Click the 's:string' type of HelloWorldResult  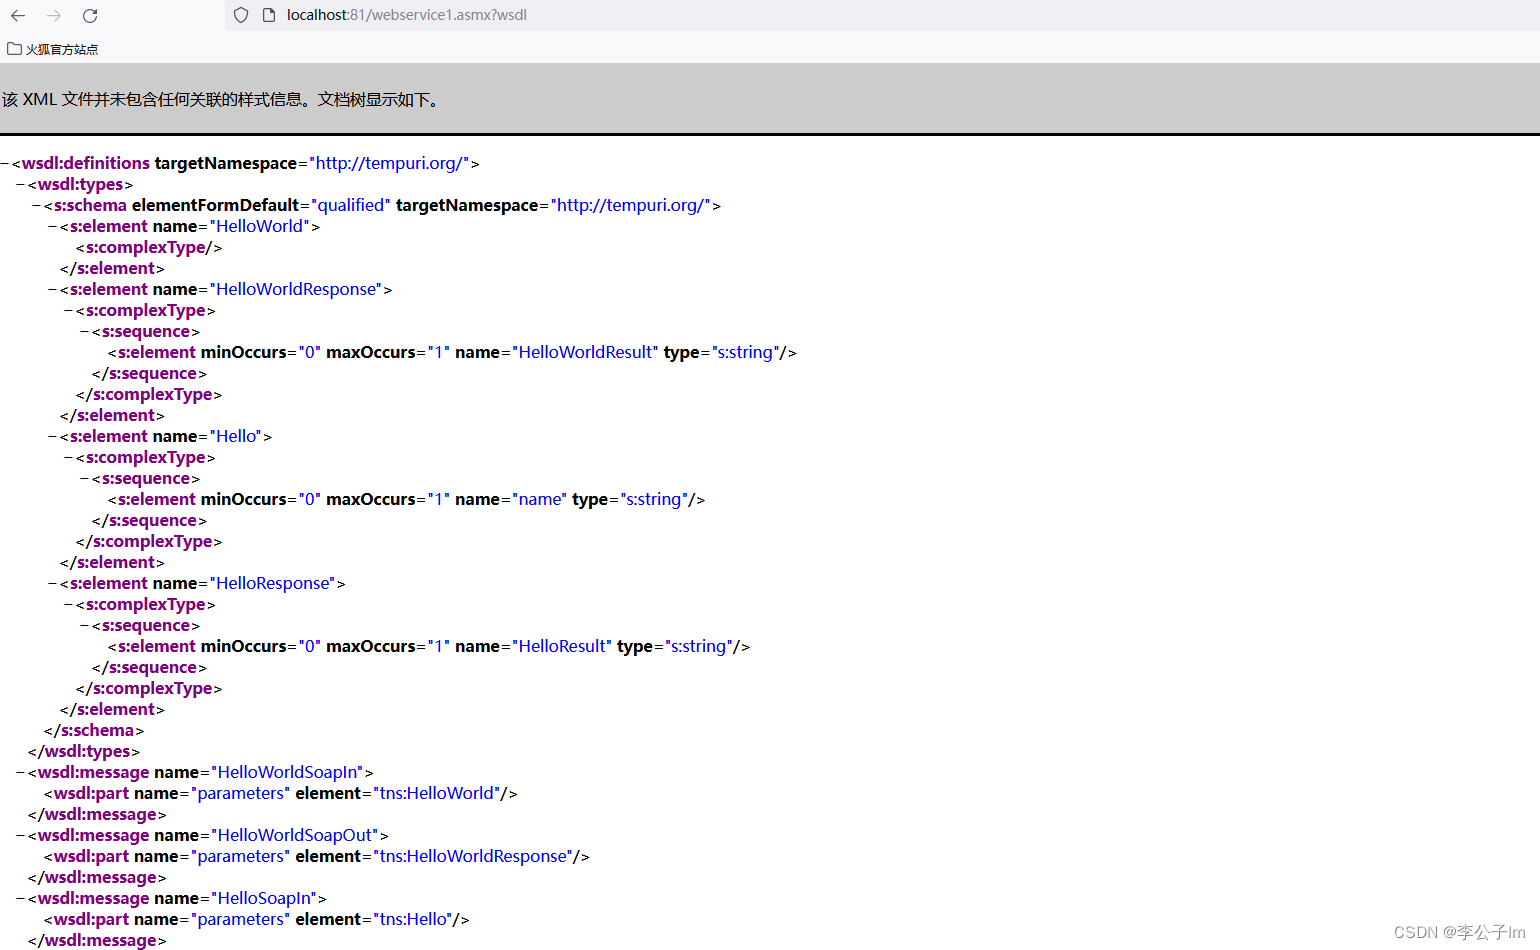747,352
